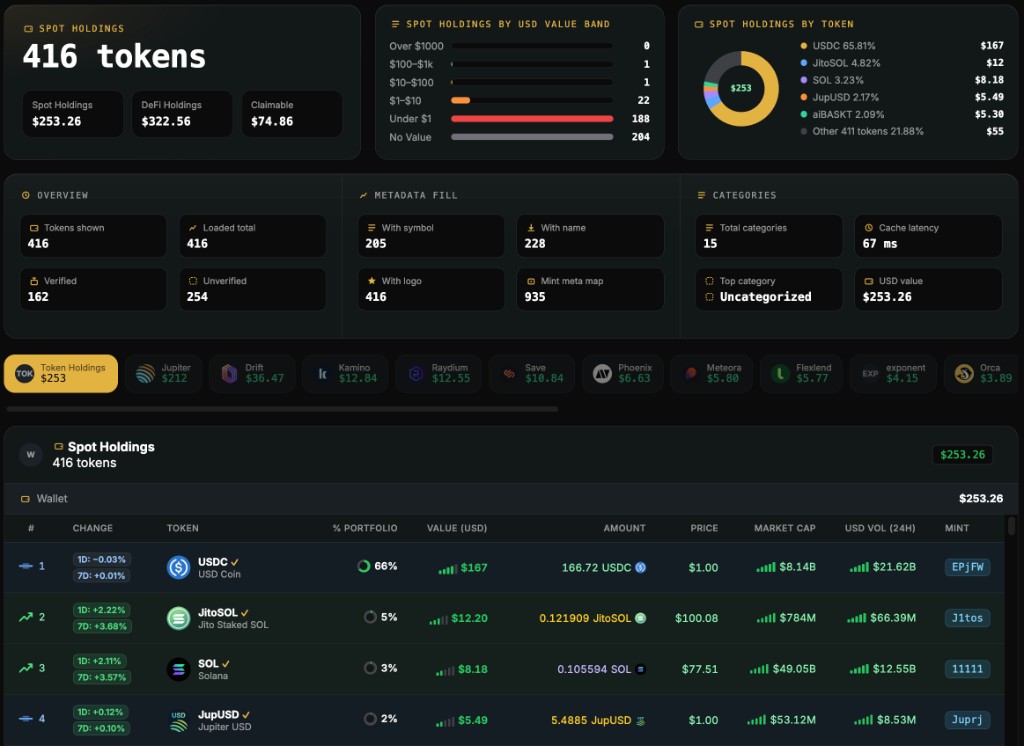Click the Uncategorized top category value
The height and width of the screenshot is (746, 1024).
point(765,297)
